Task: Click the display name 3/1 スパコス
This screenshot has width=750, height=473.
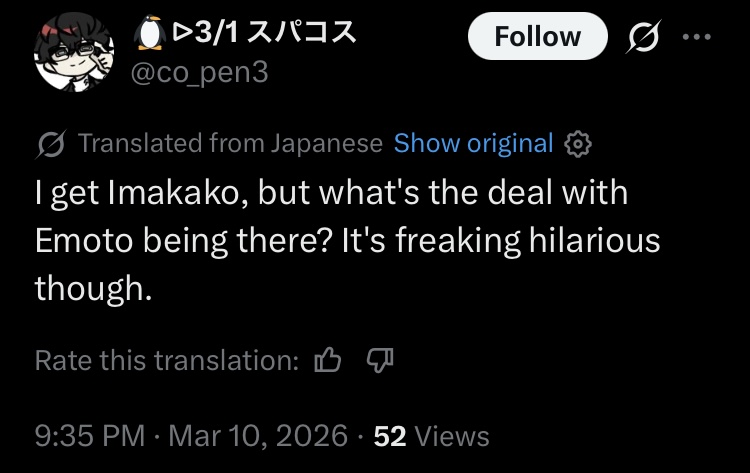Action: (265, 33)
